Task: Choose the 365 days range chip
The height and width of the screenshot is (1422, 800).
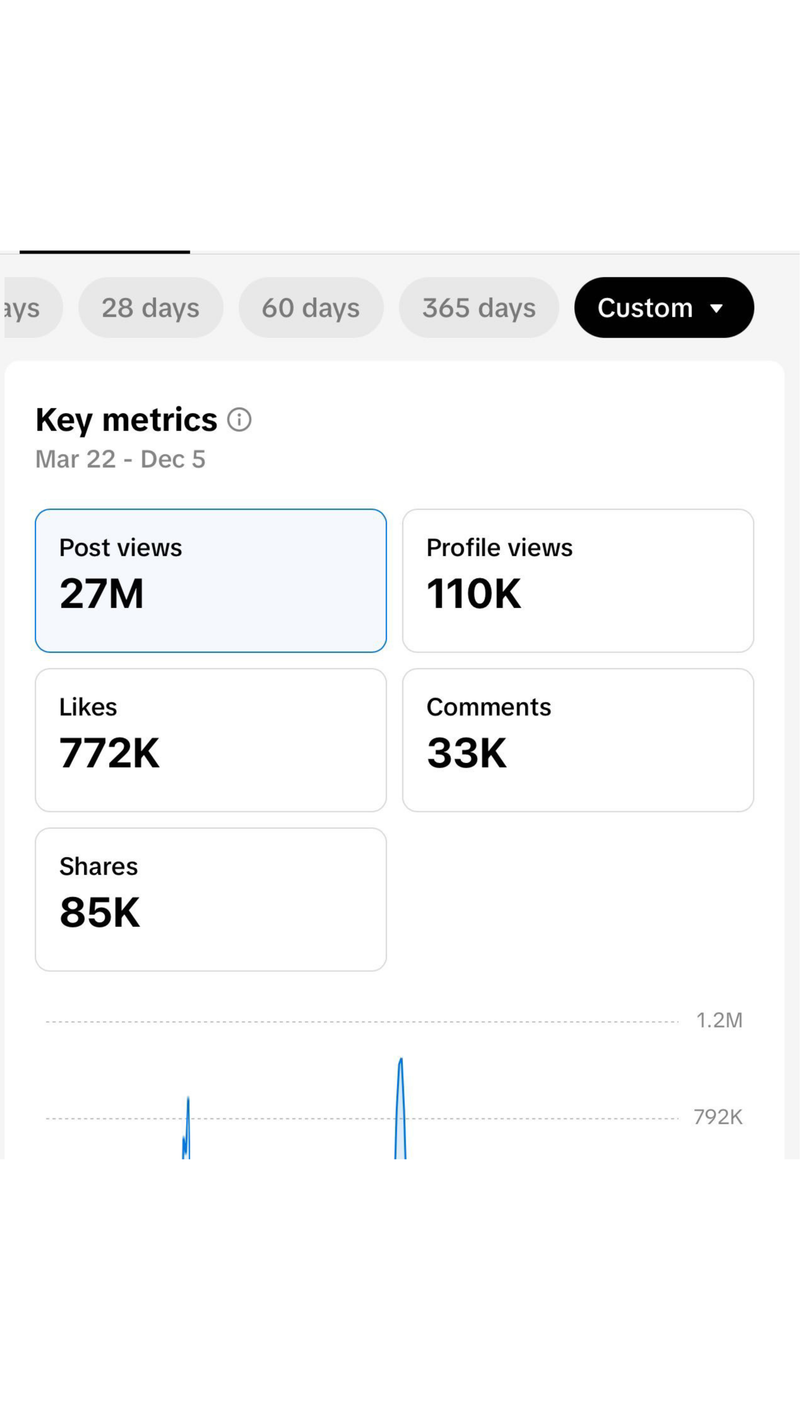Action: [x=478, y=308]
